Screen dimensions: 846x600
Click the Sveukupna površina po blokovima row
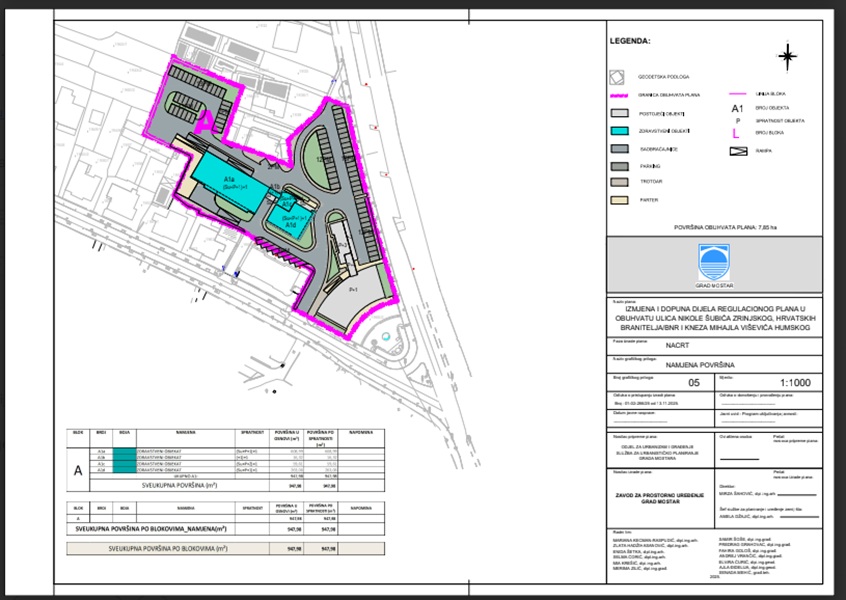180,548
